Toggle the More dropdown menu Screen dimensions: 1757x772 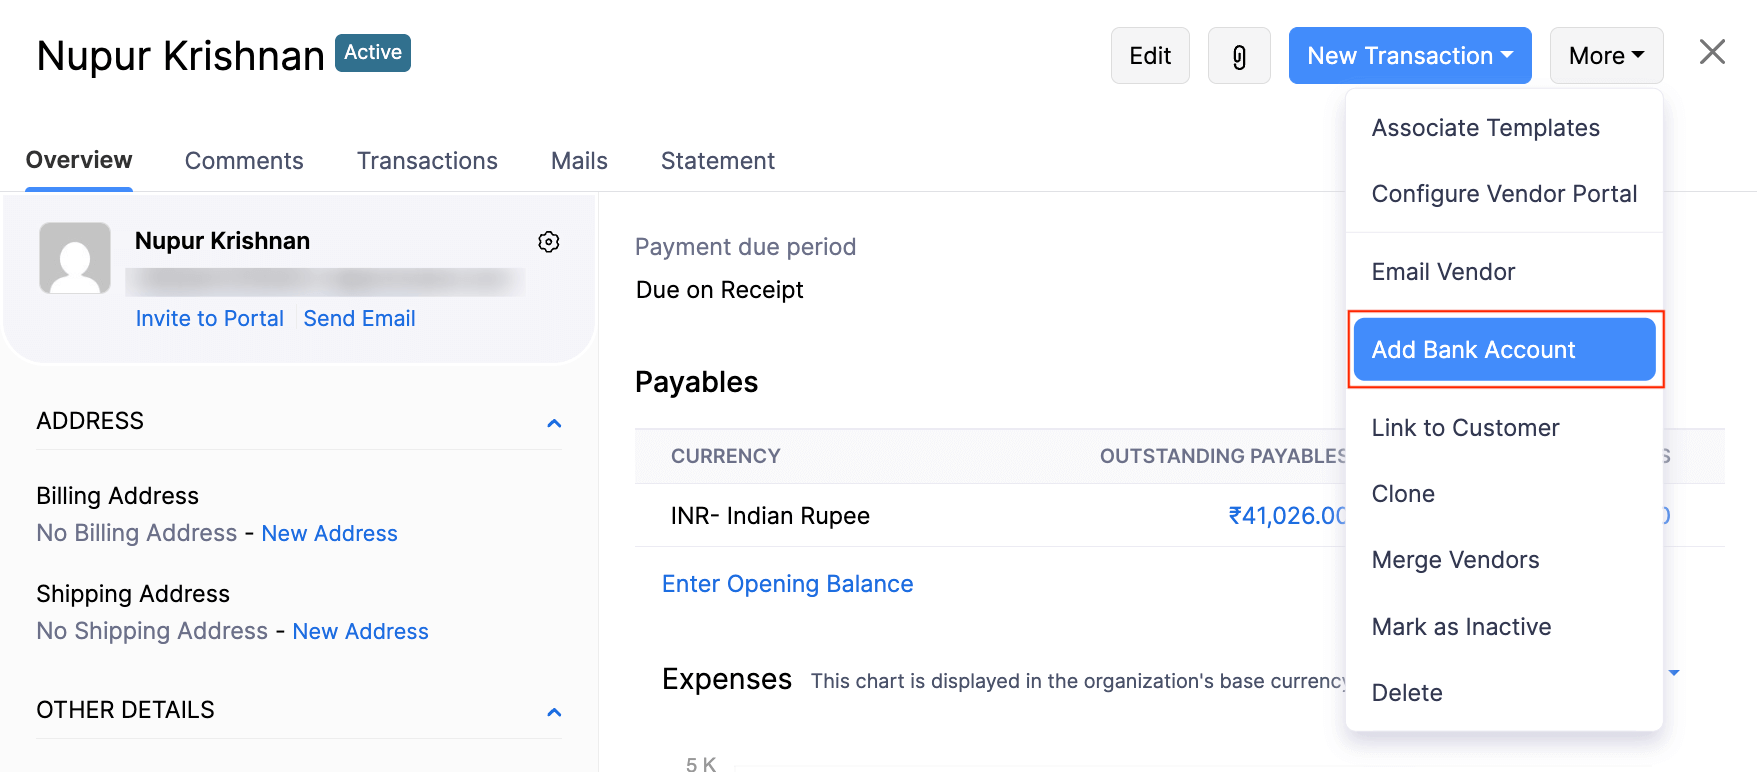(x=1606, y=56)
